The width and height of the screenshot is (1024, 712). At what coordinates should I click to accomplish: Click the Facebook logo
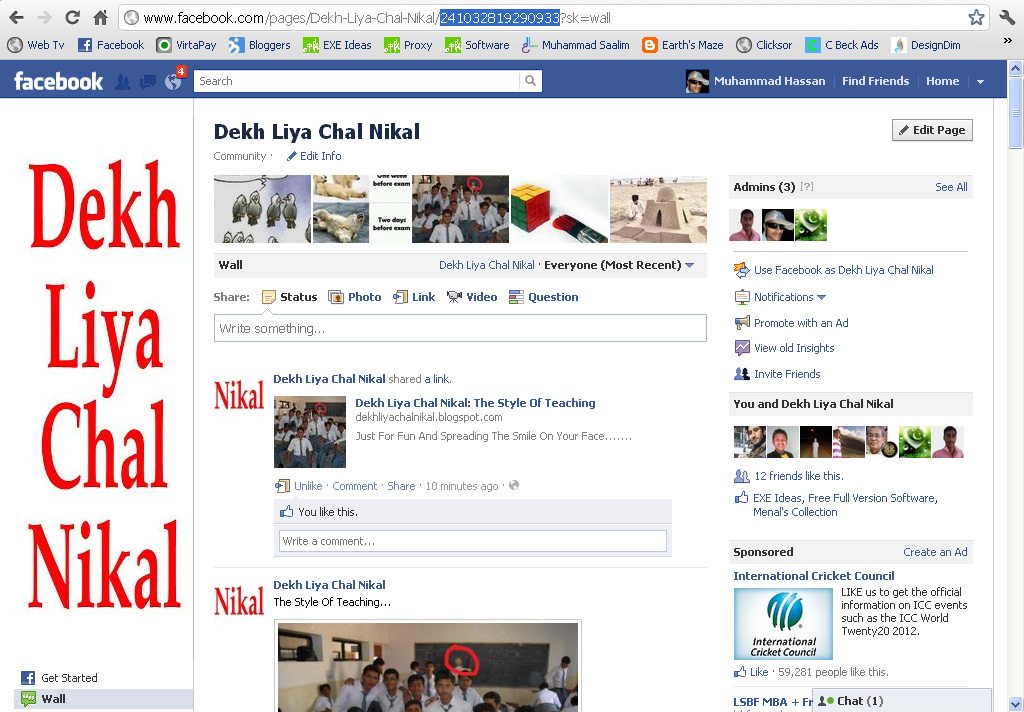tap(58, 81)
